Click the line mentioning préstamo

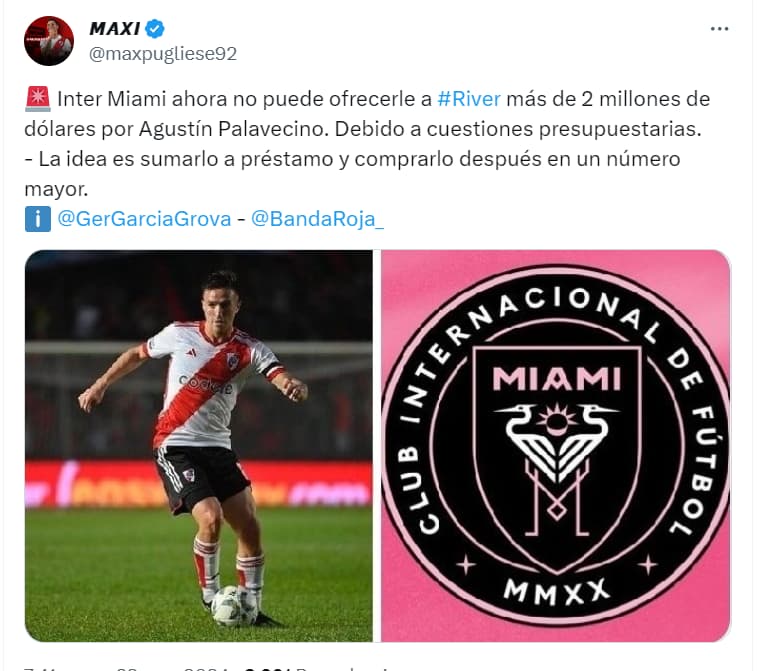(352, 159)
